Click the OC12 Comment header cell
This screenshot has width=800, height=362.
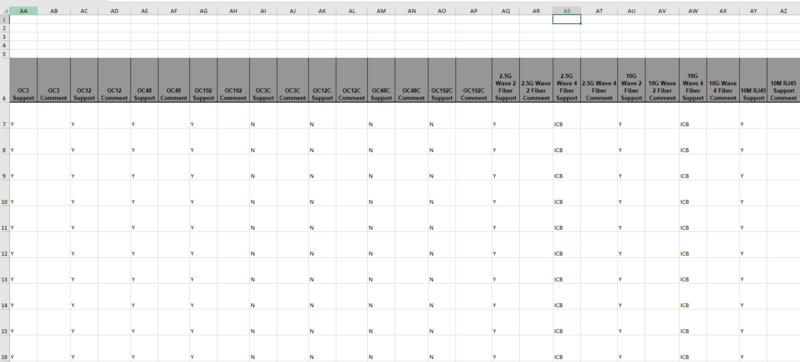click(114, 81)
